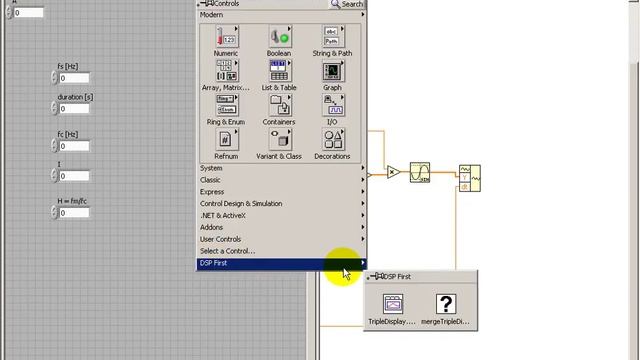Open the .NET & ActiveX submenu
Image resolution: width=640 pixels, height=360 pixels.
[x=281, y=216]
